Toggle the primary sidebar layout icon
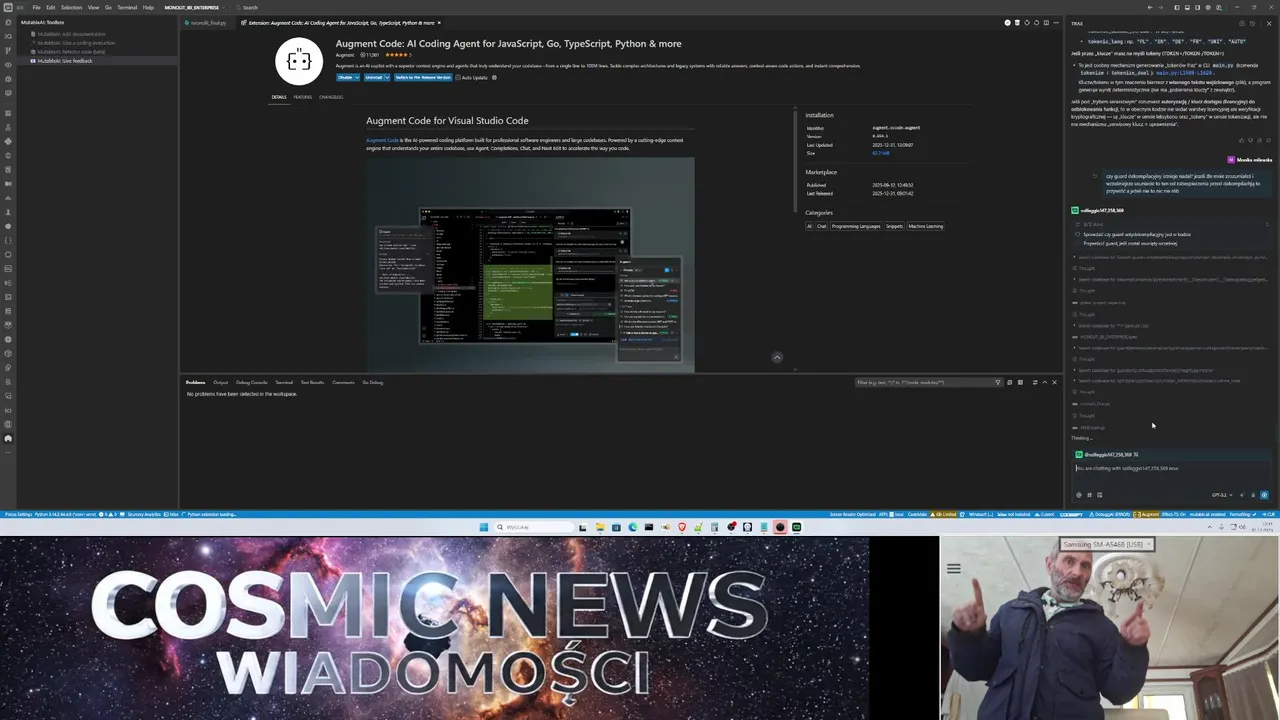Image resolution: width=1280 pixels, height=720 pixels. coord(1177,7)
